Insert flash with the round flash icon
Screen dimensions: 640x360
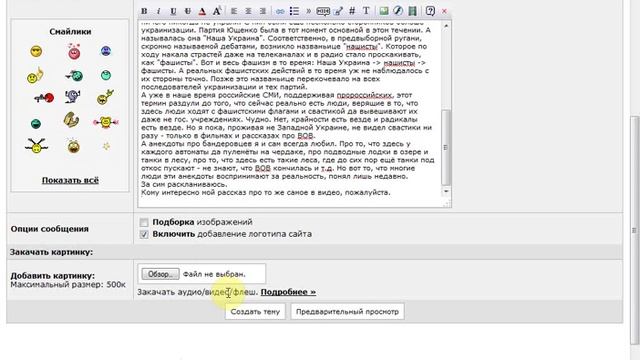click(x=398, y=11)
